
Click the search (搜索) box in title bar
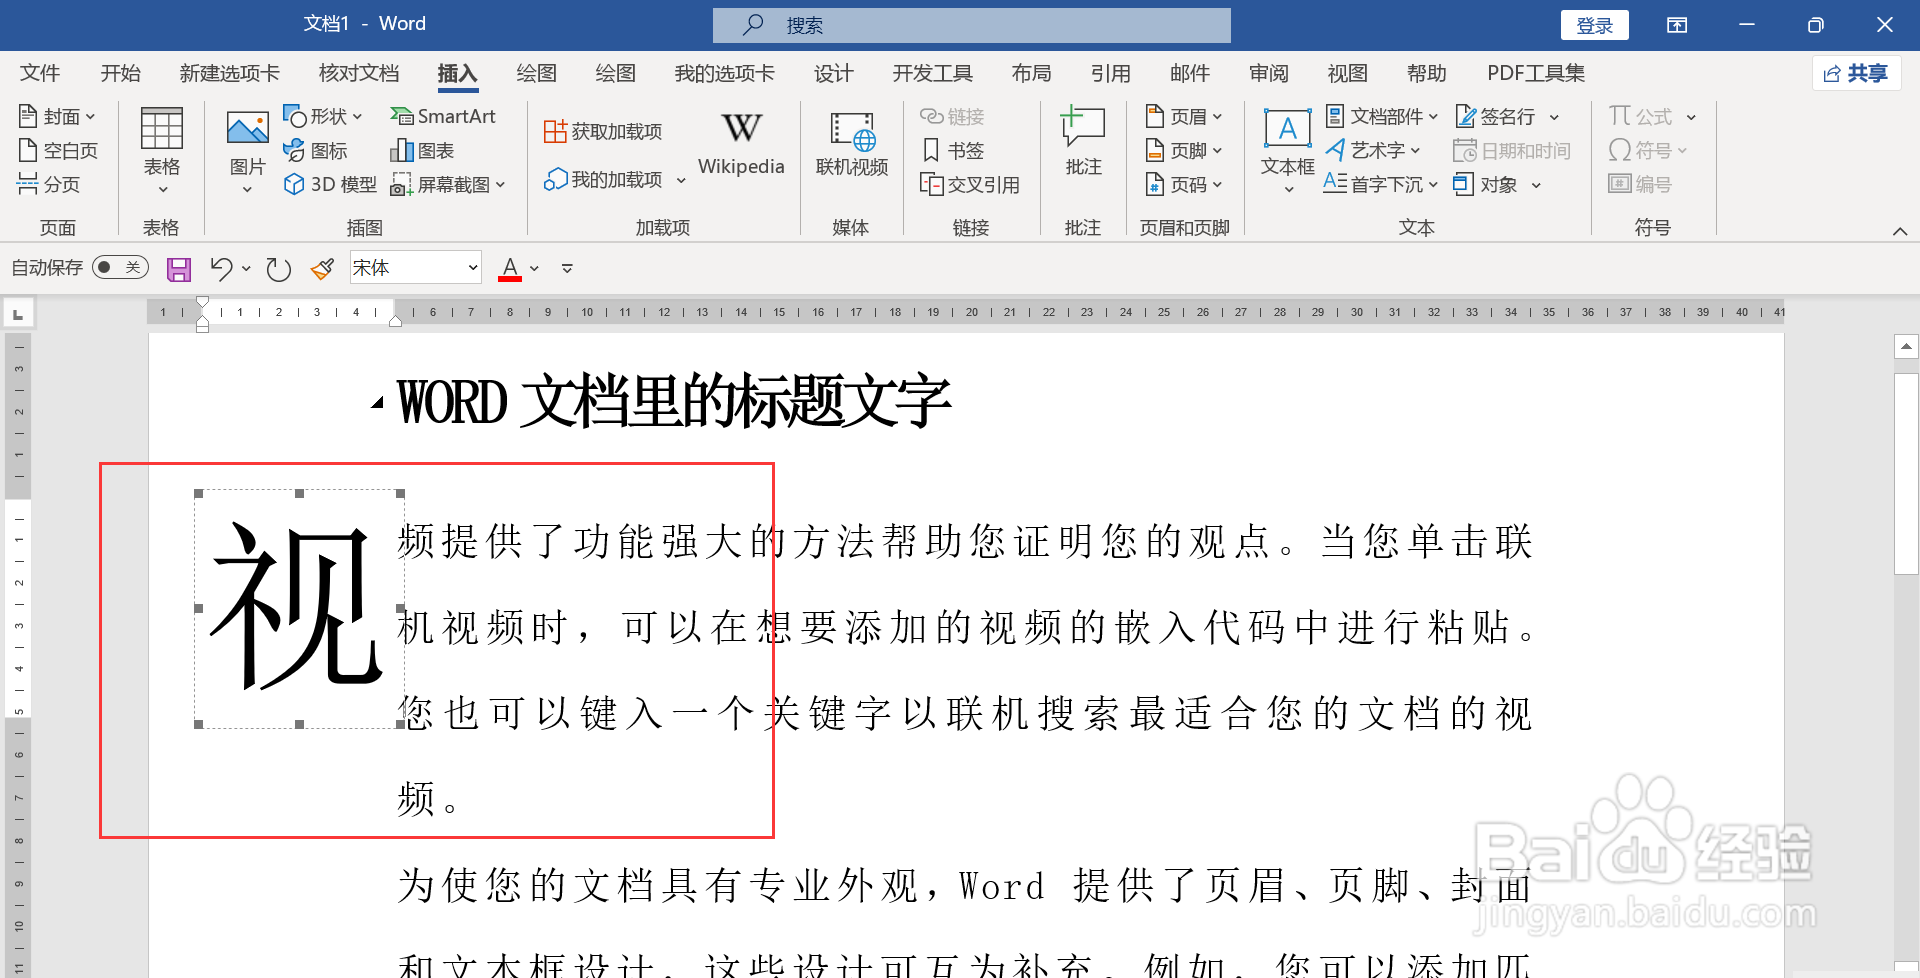pos(971,25)
